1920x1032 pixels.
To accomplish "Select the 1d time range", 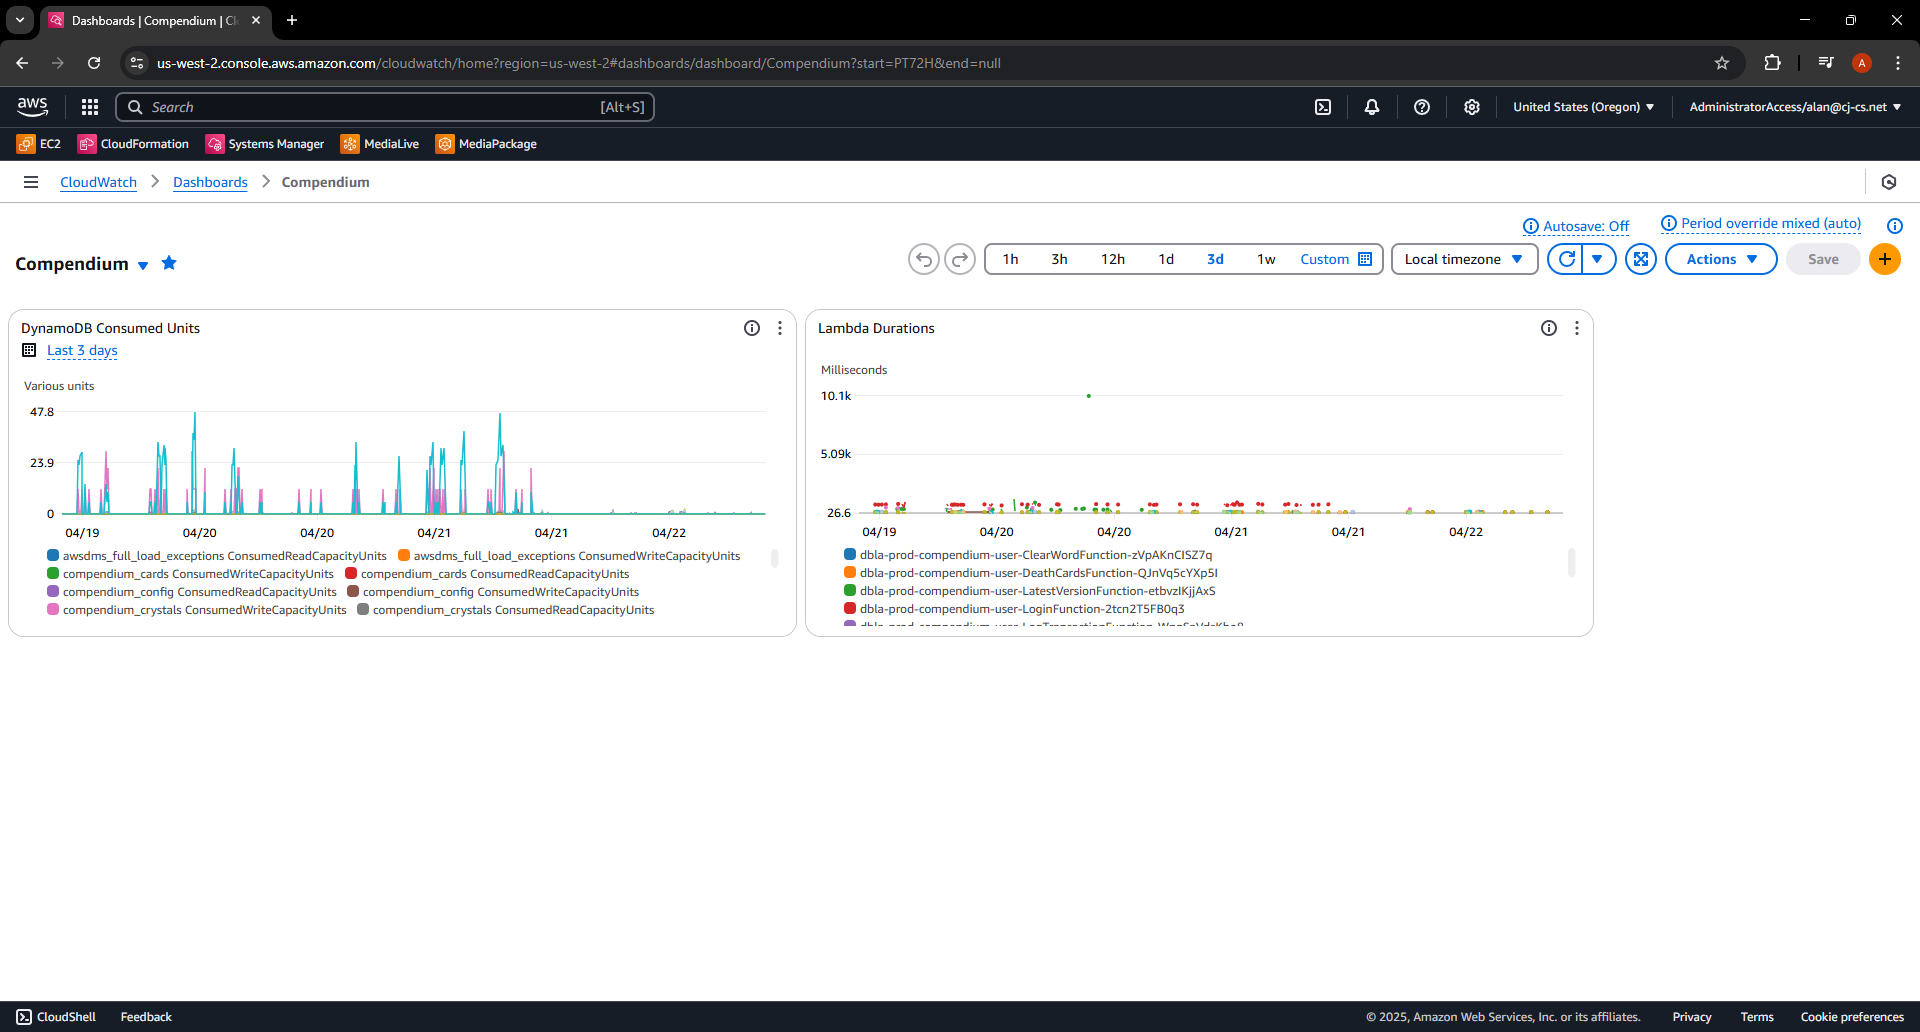I will click(1166, 259).
